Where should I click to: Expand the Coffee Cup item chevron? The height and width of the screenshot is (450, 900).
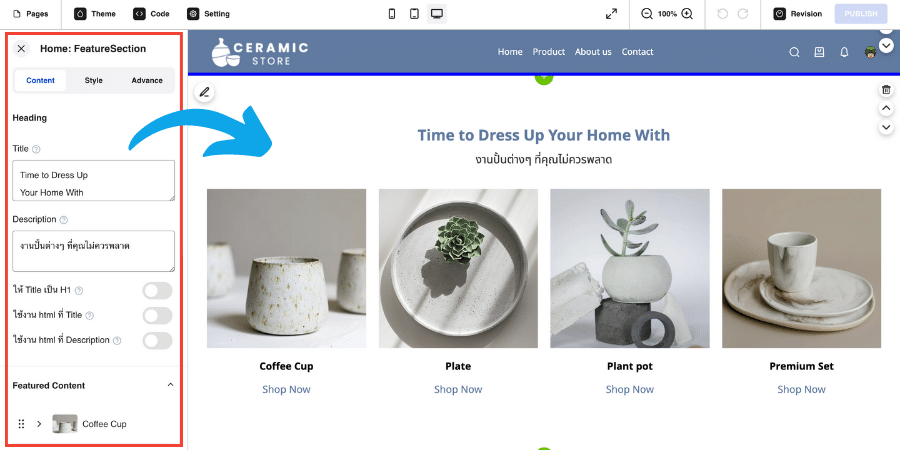click(39, 424)
